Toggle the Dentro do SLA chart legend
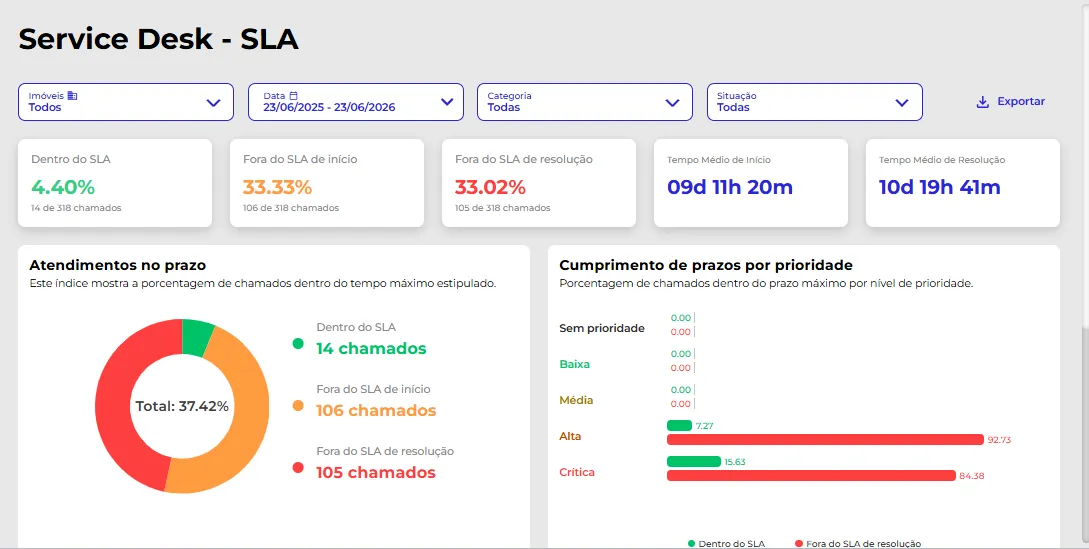This screenshot has width=1089, height=549. pos(726,544)
